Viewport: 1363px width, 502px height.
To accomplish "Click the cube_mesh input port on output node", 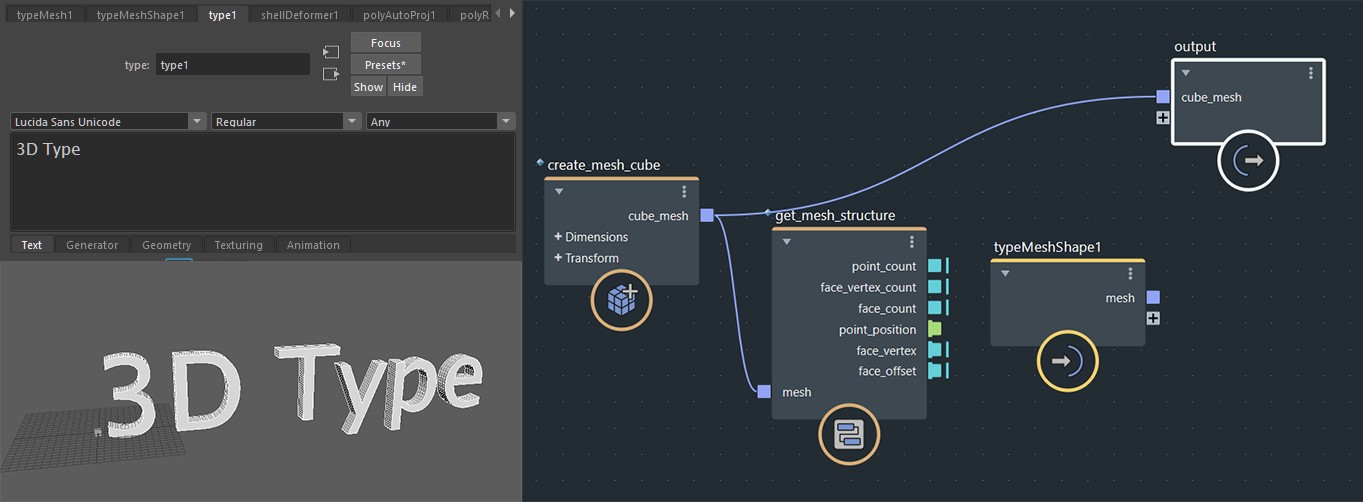I will (1163, 97).
